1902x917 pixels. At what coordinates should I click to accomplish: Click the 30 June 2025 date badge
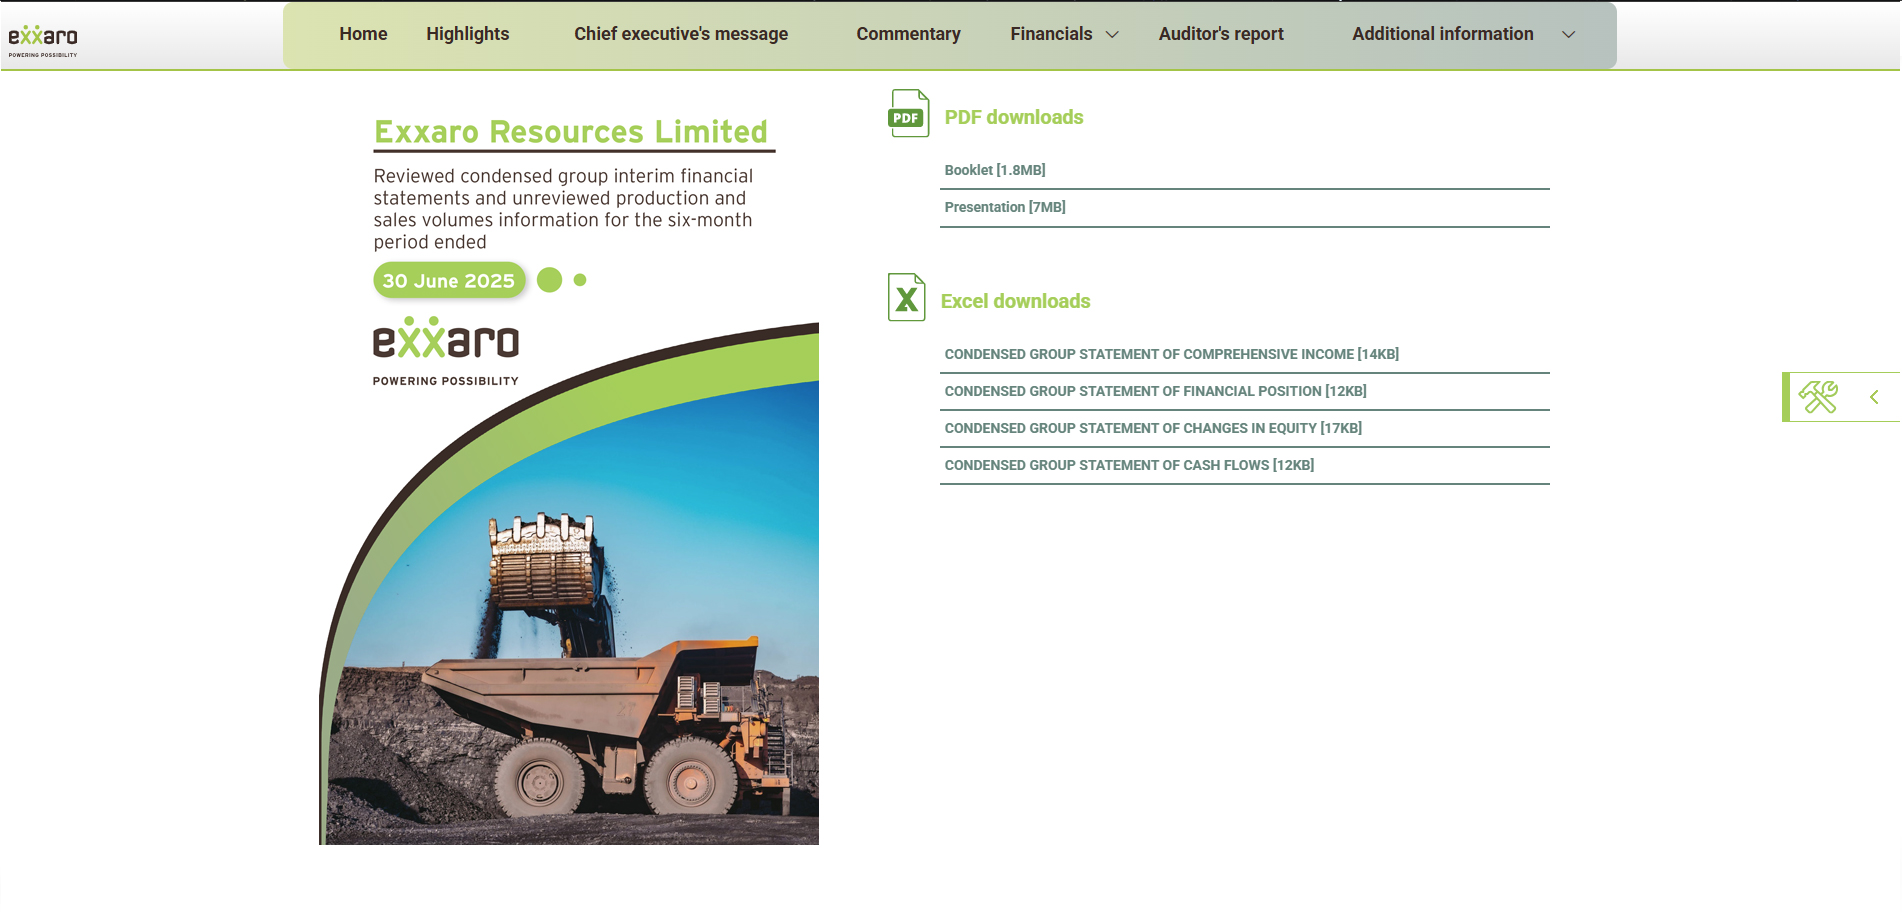[449, 281]
